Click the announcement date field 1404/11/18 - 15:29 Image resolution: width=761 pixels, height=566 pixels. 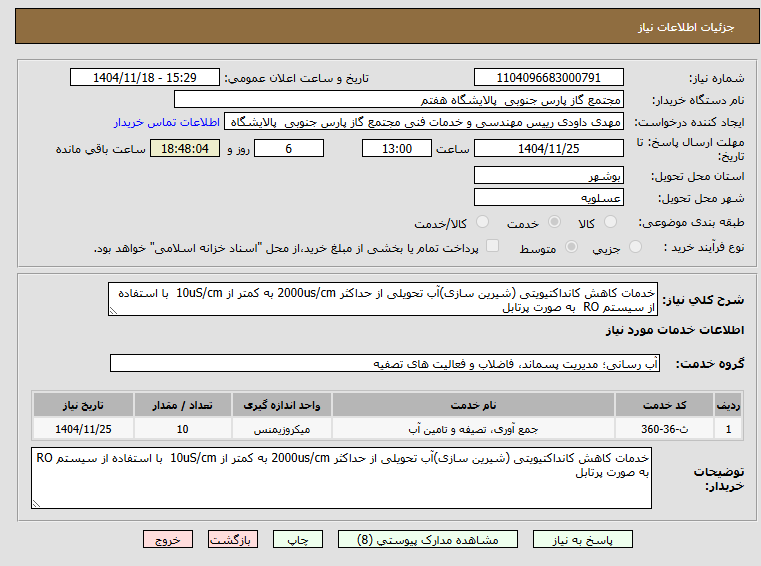click(x=145, y=77)
